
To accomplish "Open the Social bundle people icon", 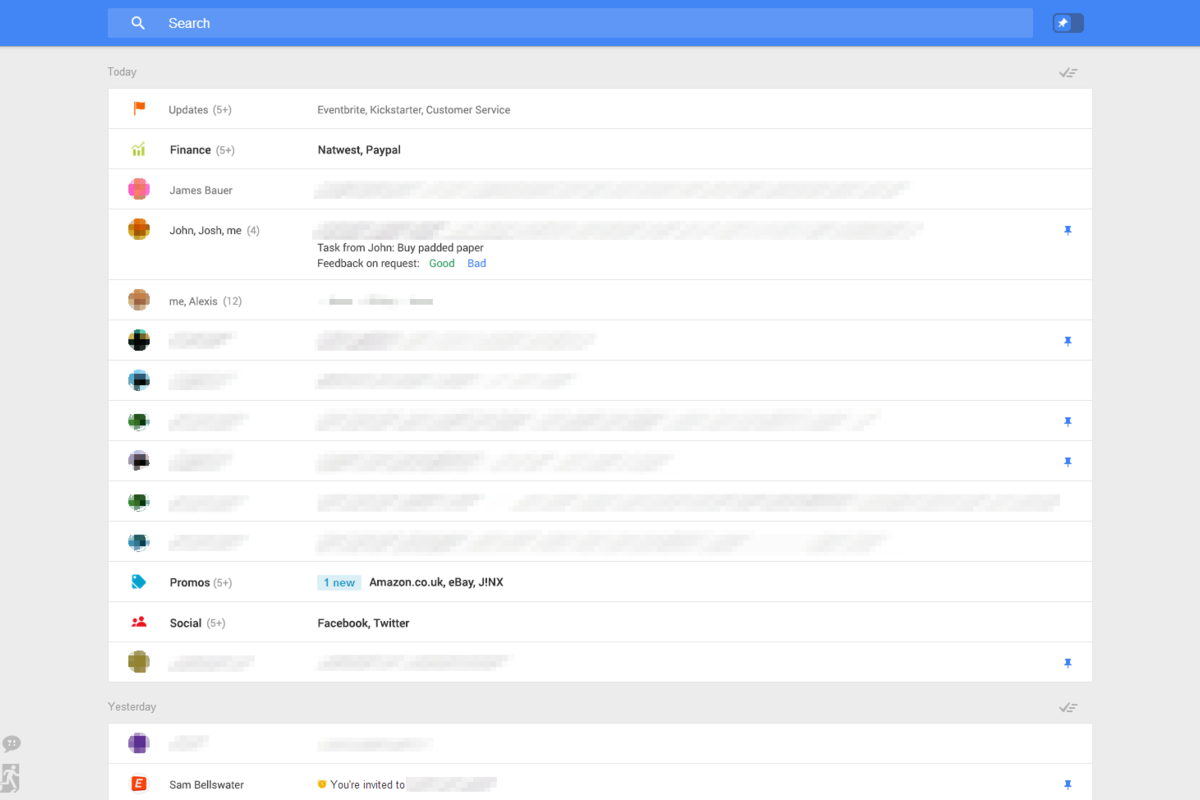I will click(x=139, y=621).
